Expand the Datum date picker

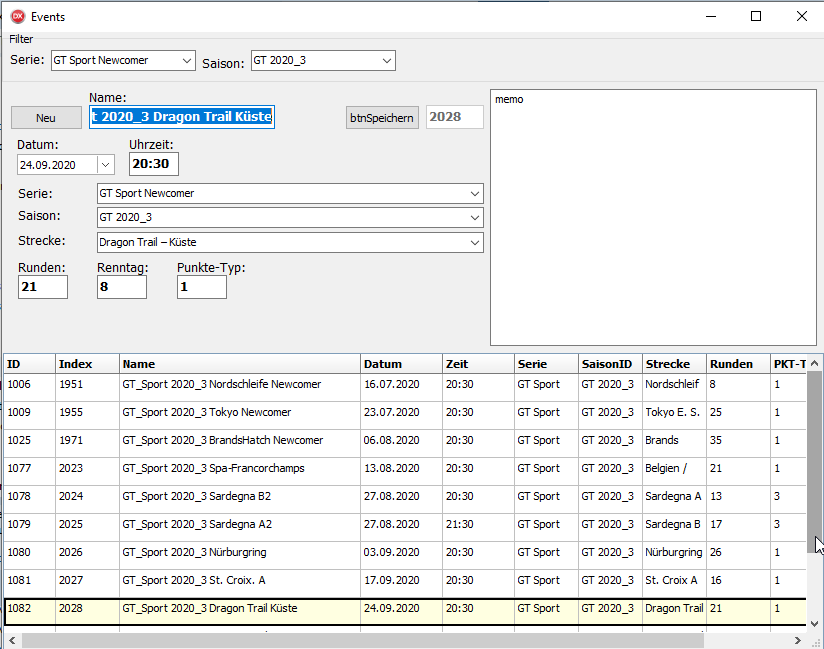pos(106,165)
